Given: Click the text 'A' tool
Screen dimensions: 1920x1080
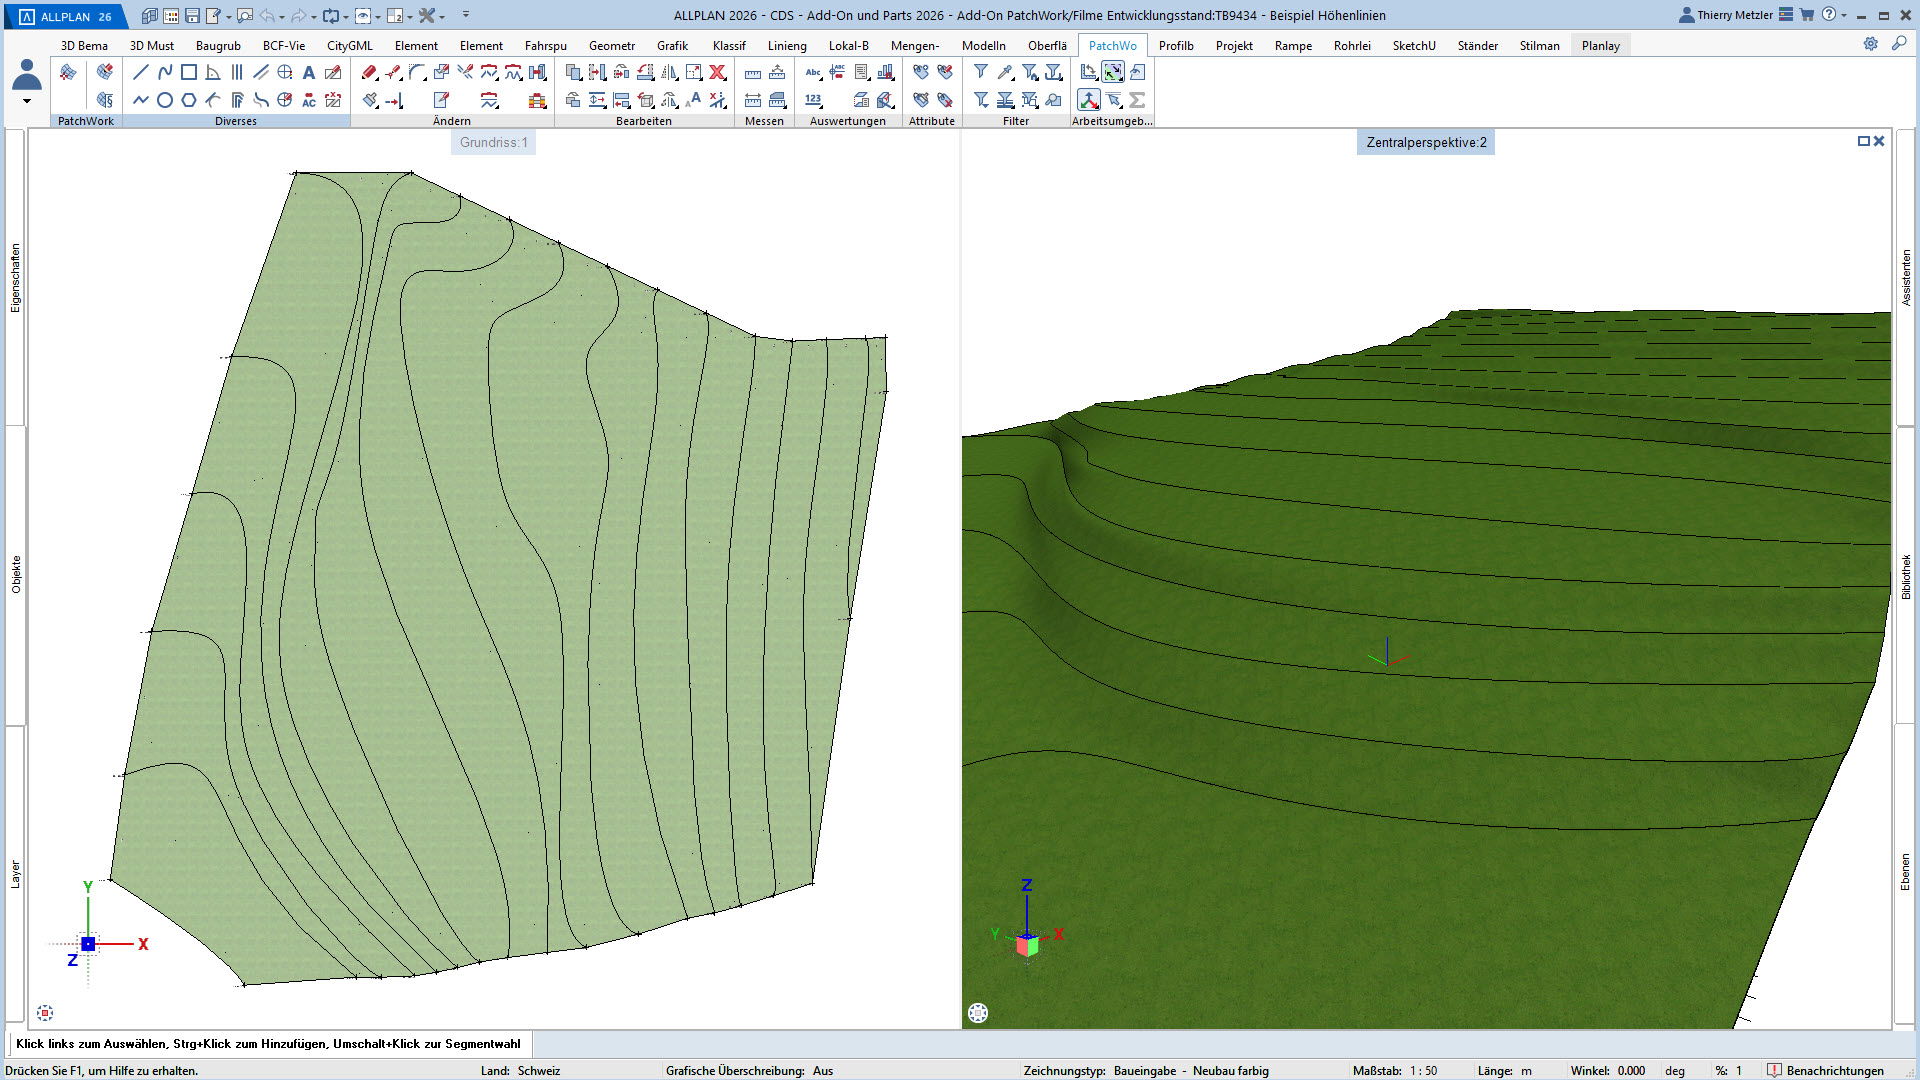Looking at the screenshot, I should pos(309,72).
